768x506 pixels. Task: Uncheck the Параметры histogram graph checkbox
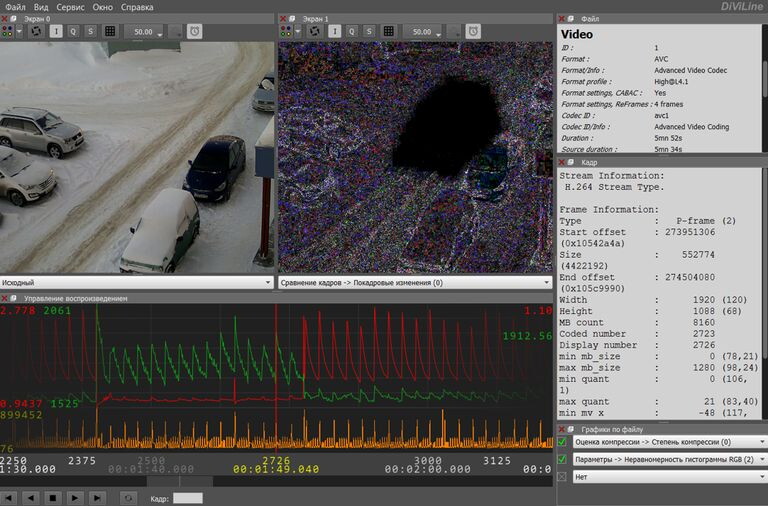[562, 460]
